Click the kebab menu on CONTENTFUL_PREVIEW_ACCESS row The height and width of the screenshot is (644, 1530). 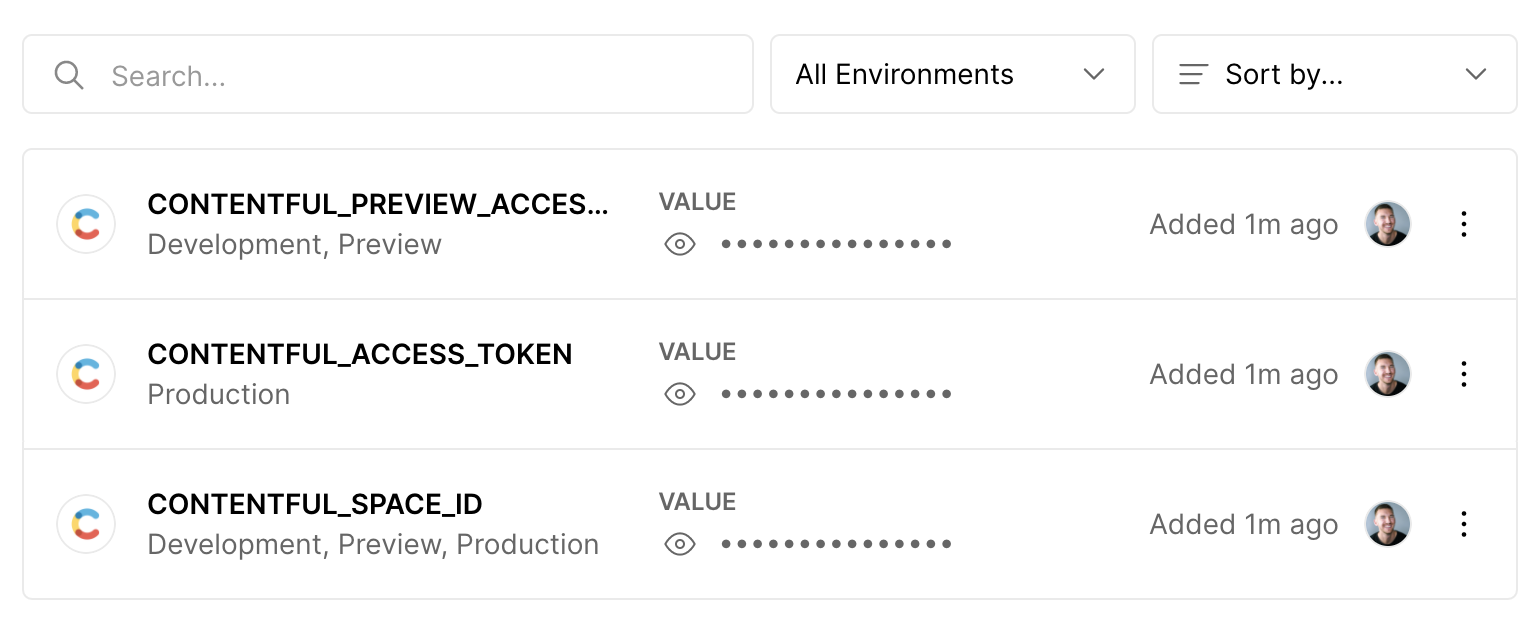[x=1463, y=224]
